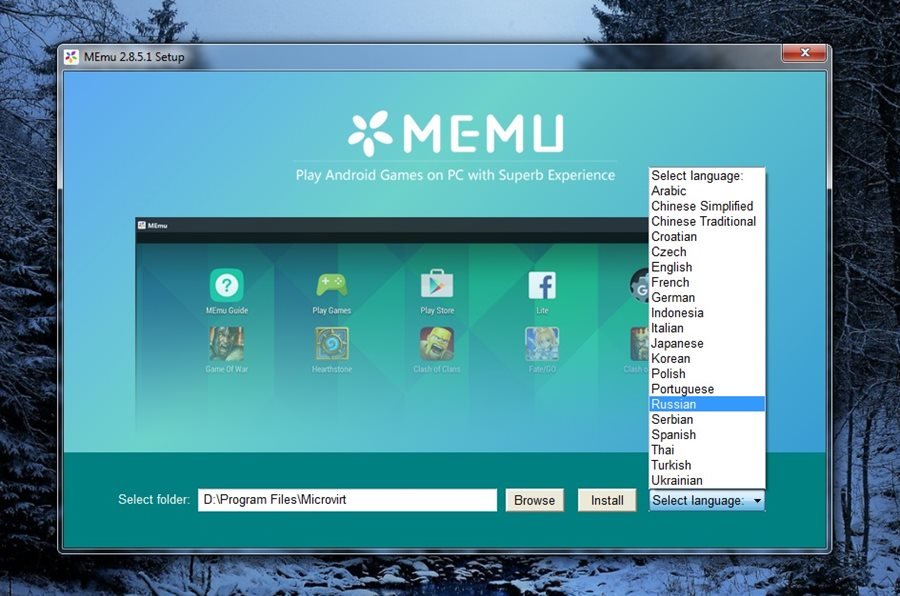This screenshot has width=900, height=596.
Task: Click the Hearthstone icon in preview
Action: click(331, 343)
